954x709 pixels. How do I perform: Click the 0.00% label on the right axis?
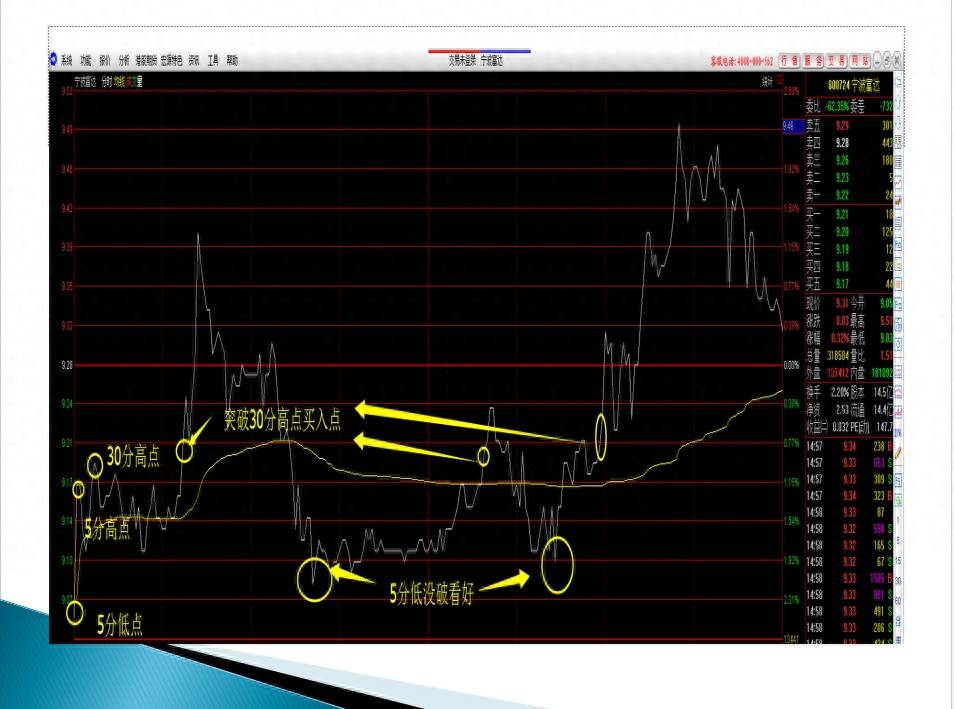click(792, 365)
